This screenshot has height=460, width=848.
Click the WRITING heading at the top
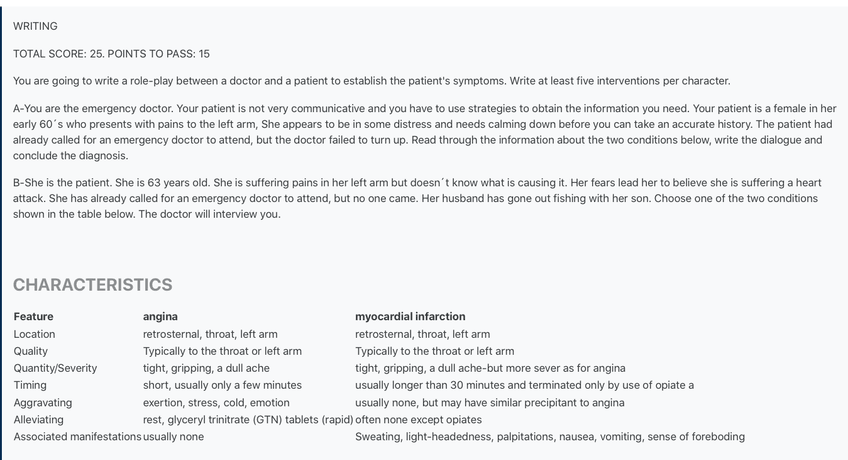pyautogui.click(x=35, y=26)
